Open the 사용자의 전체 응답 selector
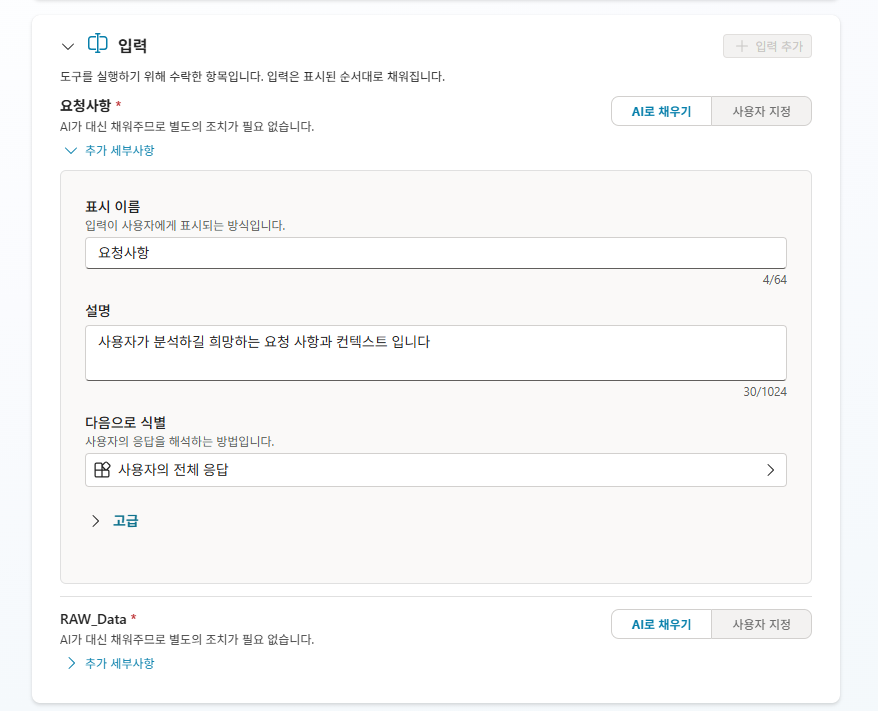This screenshot has height=711, width=878. 436,470
